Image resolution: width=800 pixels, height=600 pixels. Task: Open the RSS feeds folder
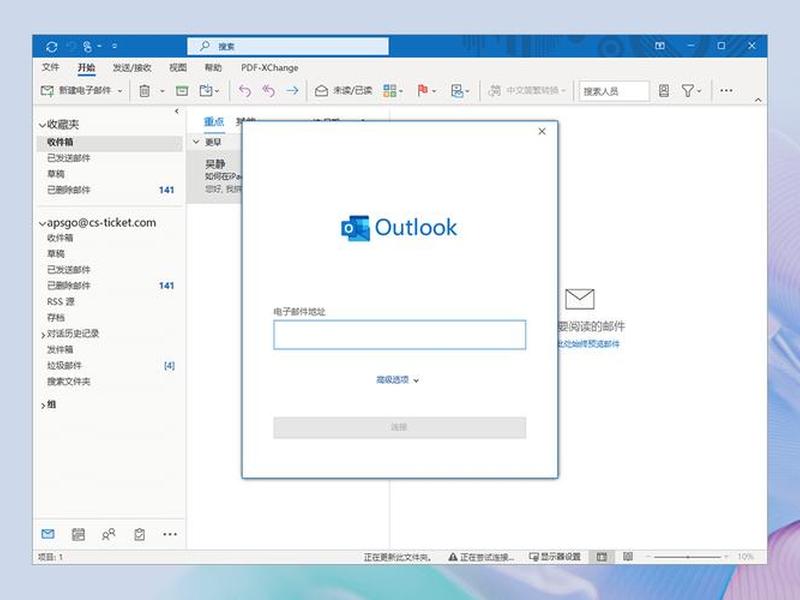pyautogui.click(x=110, y=302)
